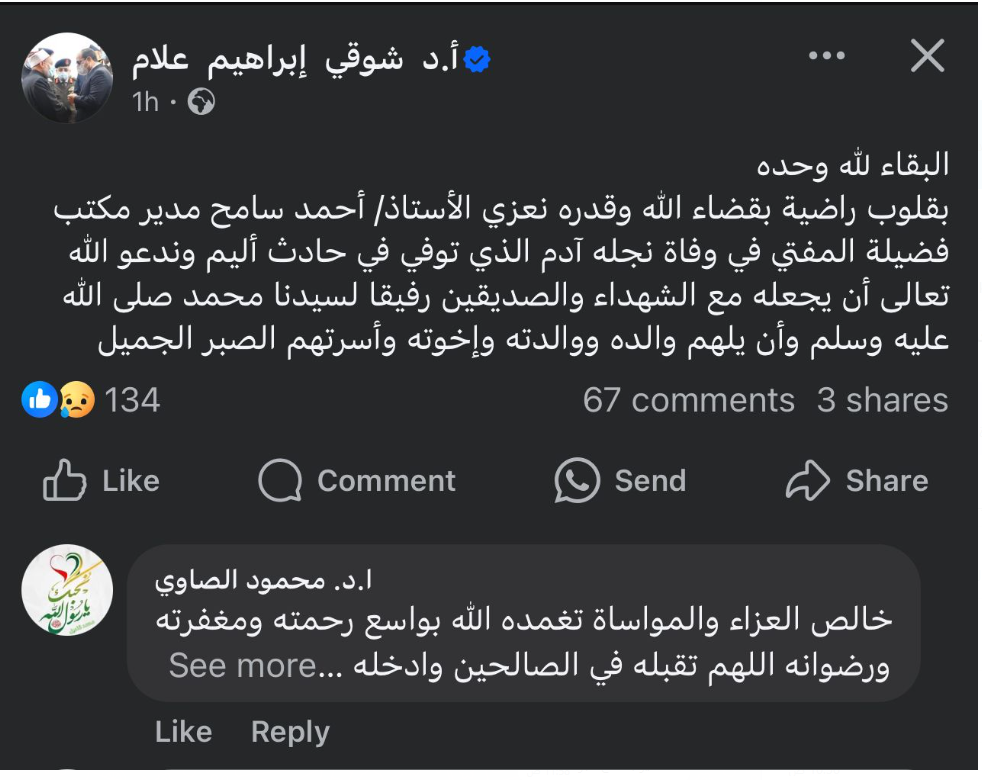This screenshot has height=780, width=982.
Task: Open the three-dots post options menu
Action: (x=826, y=57)
